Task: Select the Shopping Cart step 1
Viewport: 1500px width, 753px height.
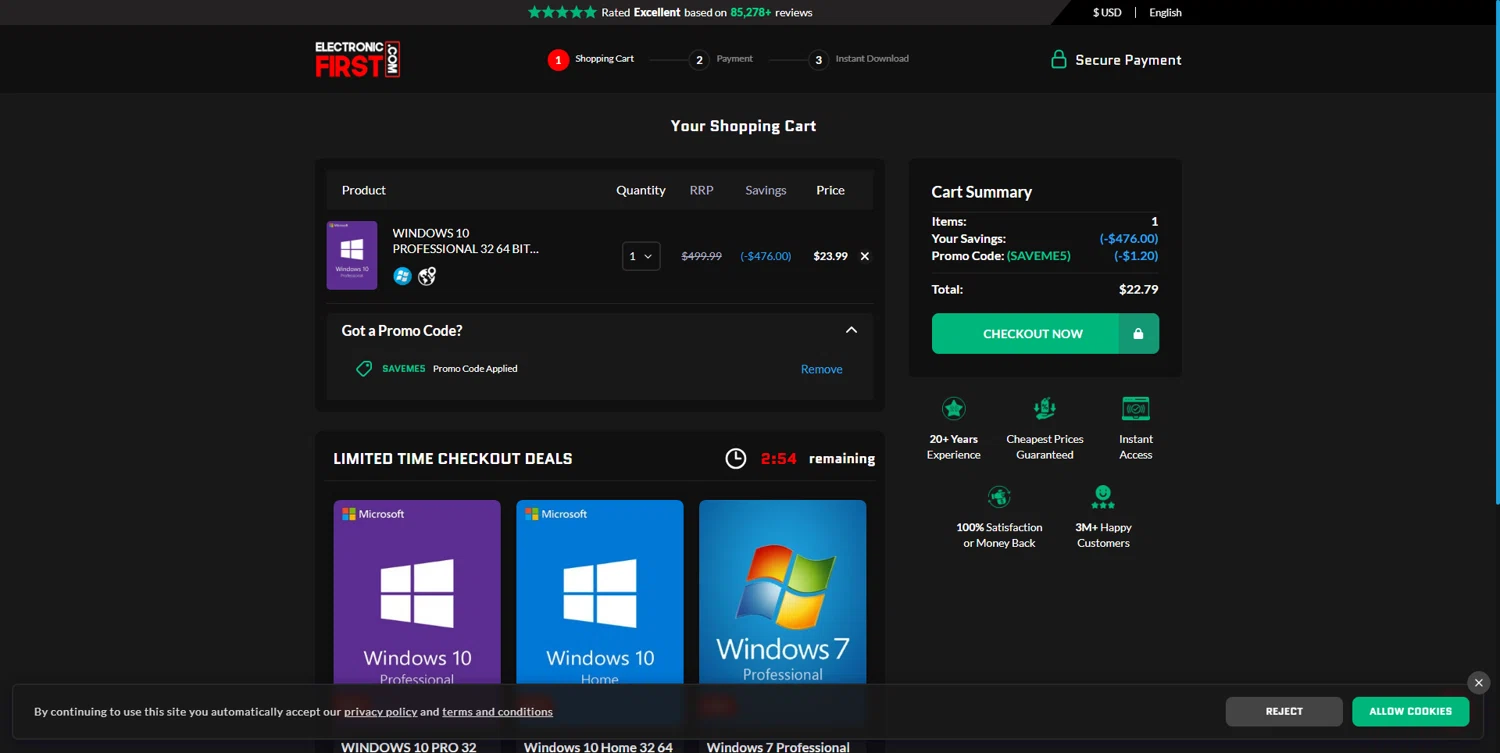Action: click(591, 59)
